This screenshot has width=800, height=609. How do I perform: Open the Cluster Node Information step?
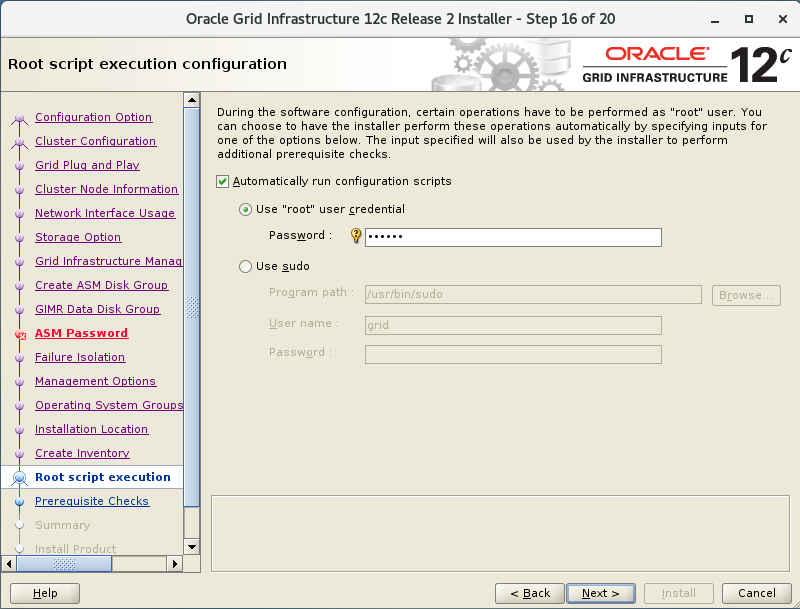point(106,189)
